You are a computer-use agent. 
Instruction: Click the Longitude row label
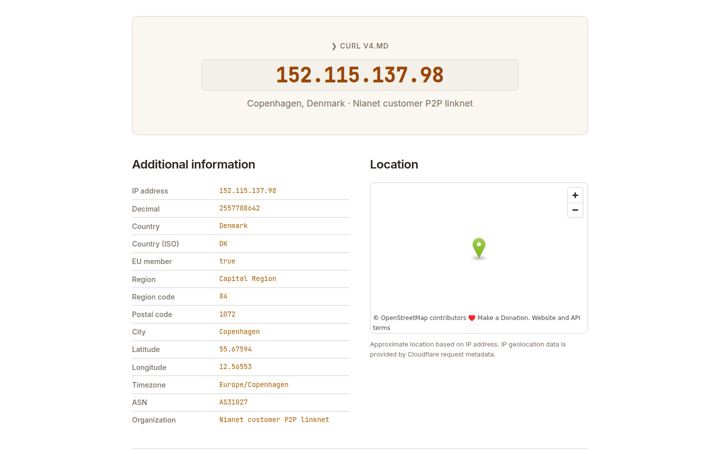click(x=149, y=367)
